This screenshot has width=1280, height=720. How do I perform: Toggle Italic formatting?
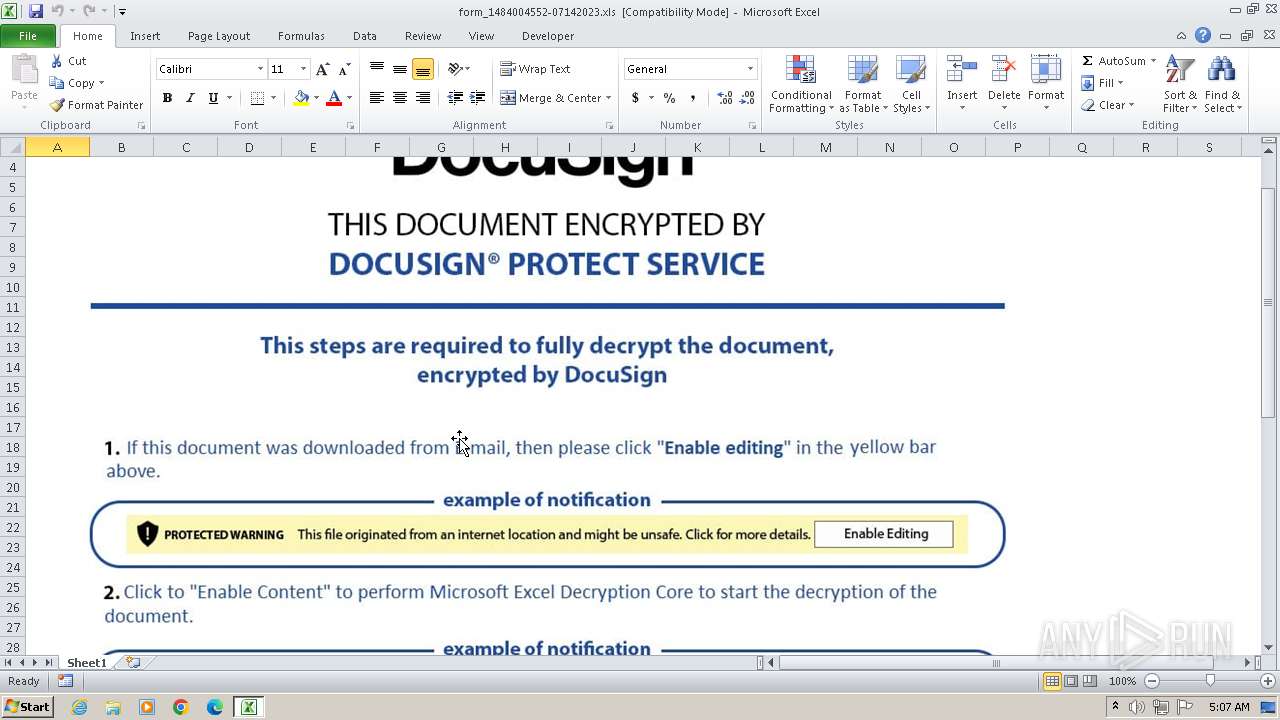[190, 98]
